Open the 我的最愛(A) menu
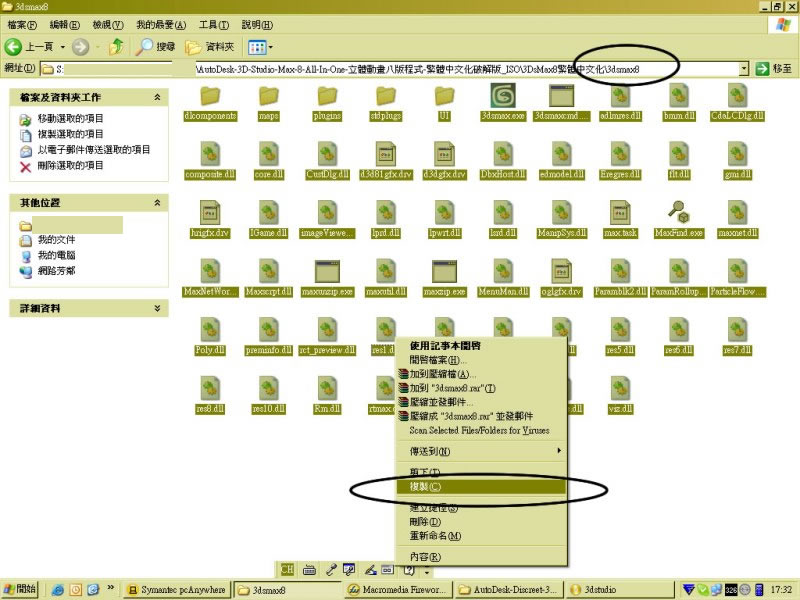The width and height of the screenshot is (800, 600). tap(161, 24)
